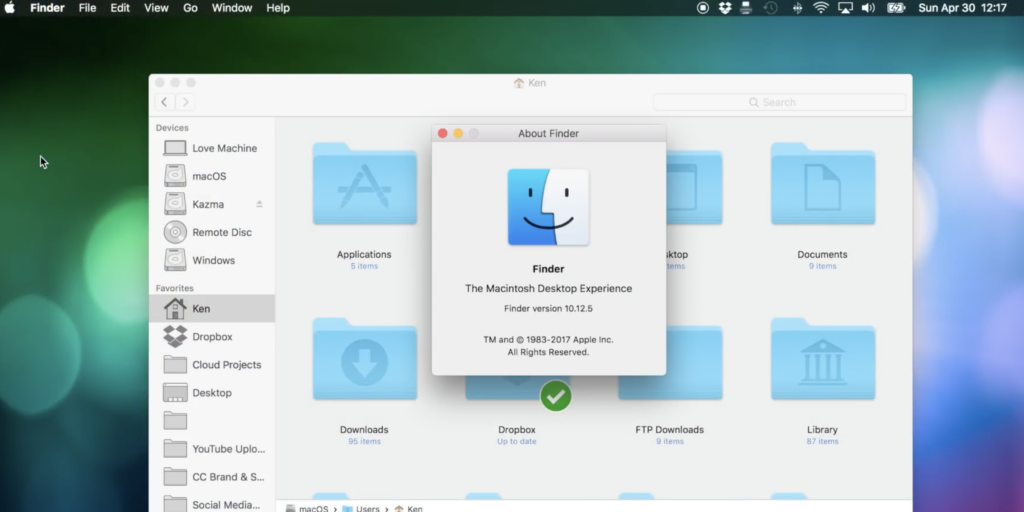Click Users in the path bar
The image size is (1024, 512).
pos(361,509)
